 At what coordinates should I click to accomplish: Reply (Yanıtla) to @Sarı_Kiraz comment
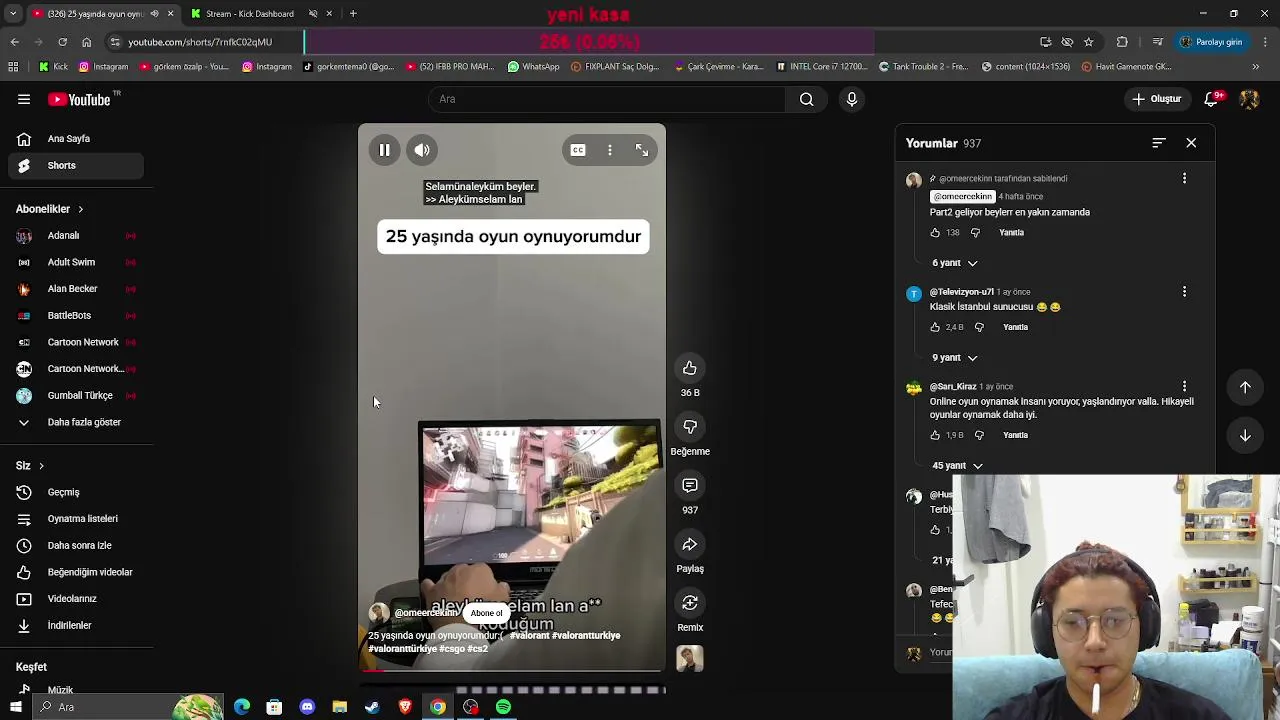(1015, 435)
